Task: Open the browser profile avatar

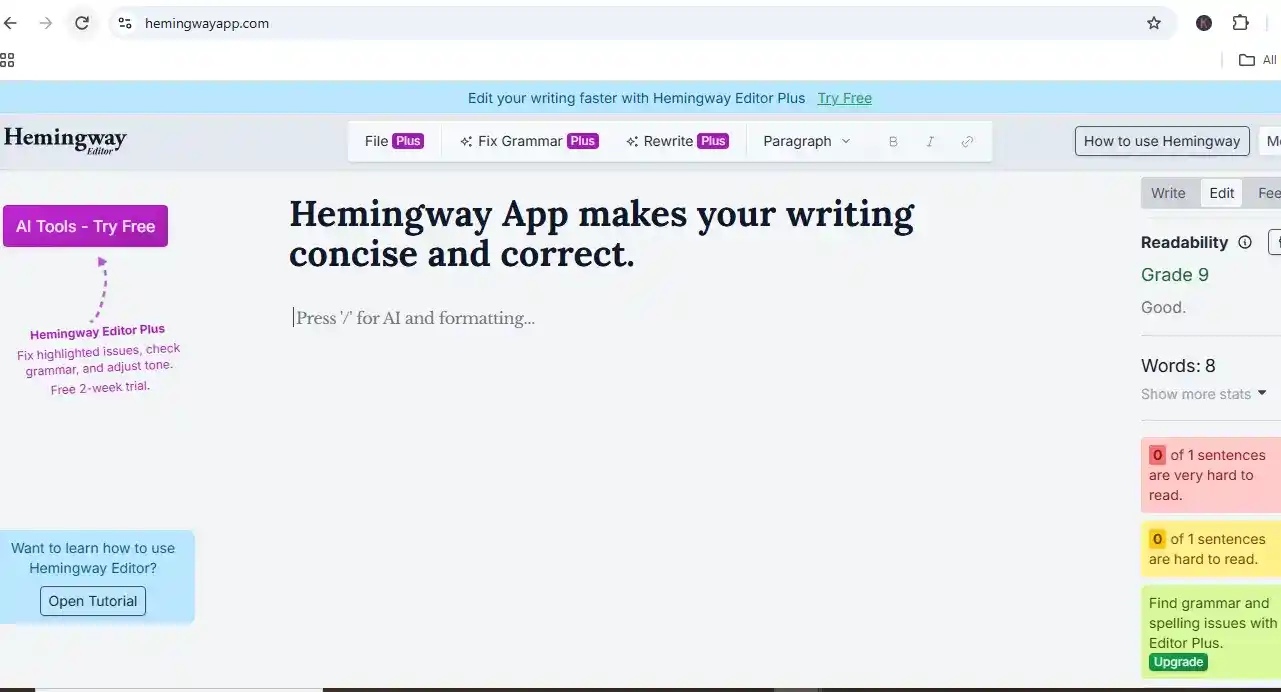Action: tap(1204, 23)
